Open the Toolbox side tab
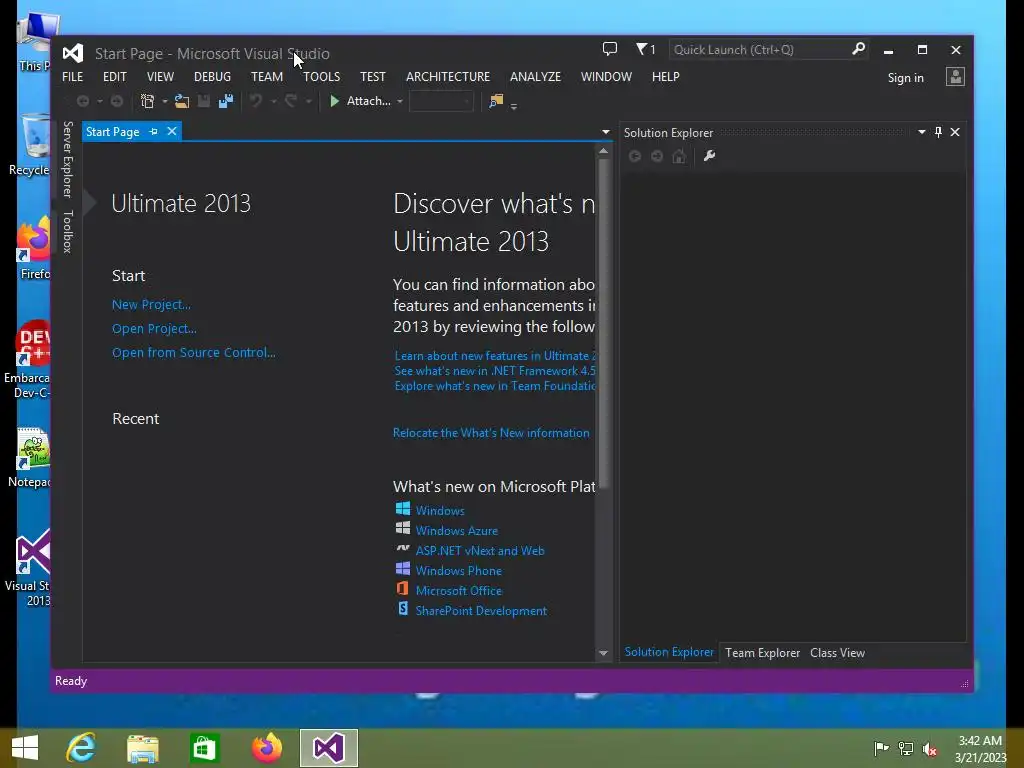Image resolution: width=1024 pixels, height=768 pixels. pyautogui.click(x=67, y=231)
